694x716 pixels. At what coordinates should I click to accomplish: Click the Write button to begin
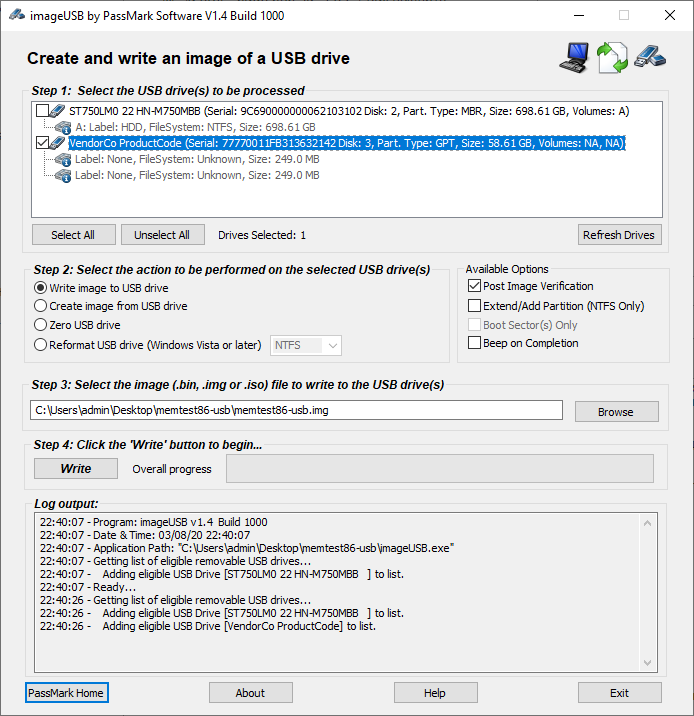click(x=76, y=469)
